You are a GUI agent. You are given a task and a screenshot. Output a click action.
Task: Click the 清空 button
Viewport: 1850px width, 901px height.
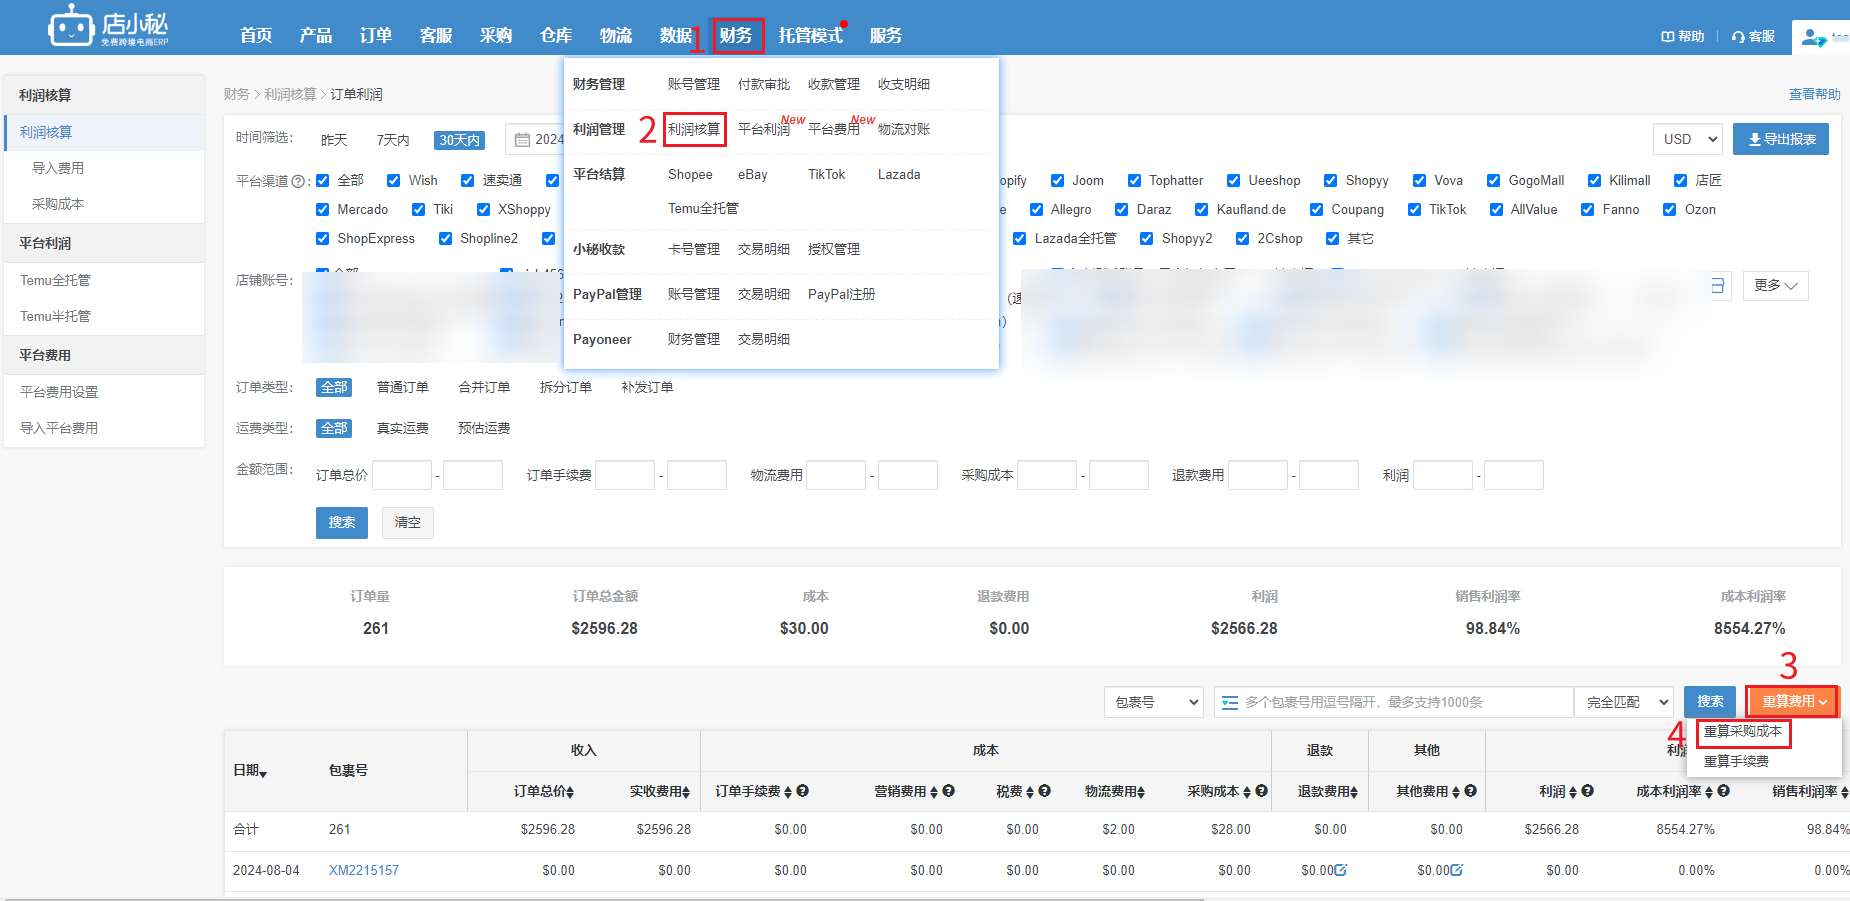[x=408, y=523]
